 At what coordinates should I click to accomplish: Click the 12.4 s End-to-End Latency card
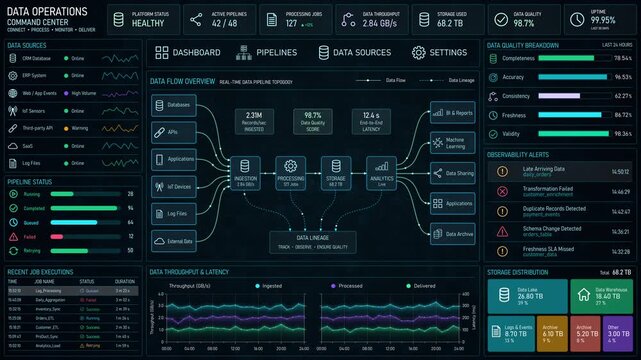(x=371, y=121)
